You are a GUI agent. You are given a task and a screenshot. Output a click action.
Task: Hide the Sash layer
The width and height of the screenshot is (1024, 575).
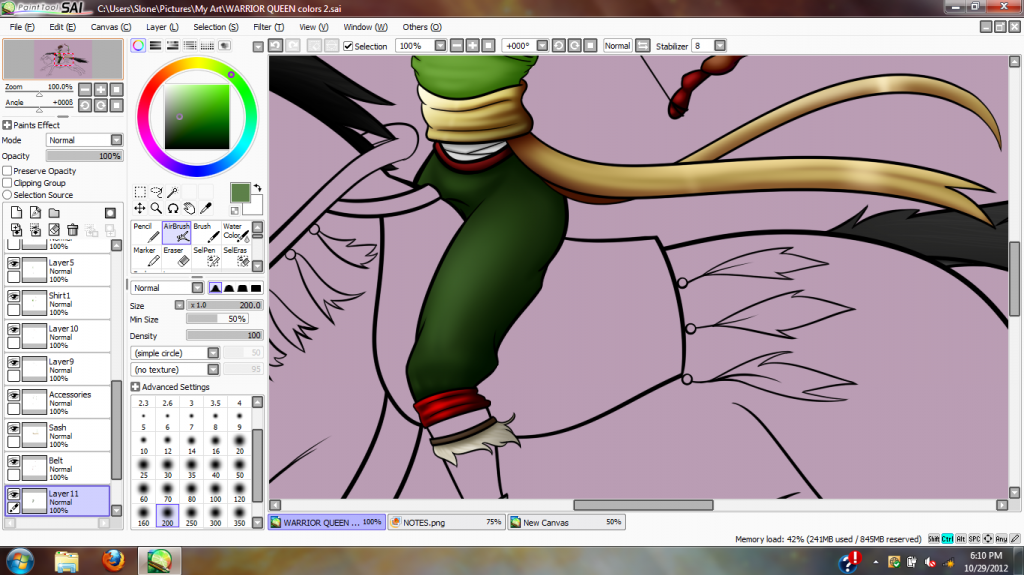click(13, 428)
